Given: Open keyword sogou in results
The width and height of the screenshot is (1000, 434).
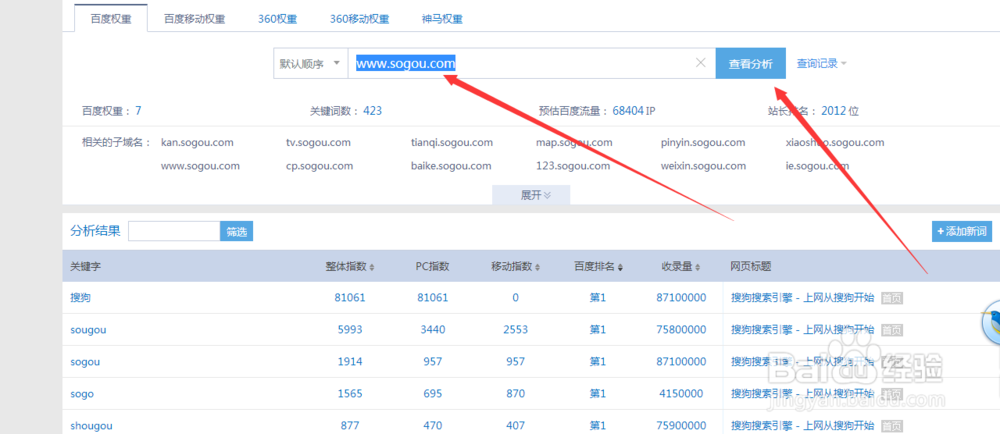Looking at the screenshot, I should click(85, 361).
